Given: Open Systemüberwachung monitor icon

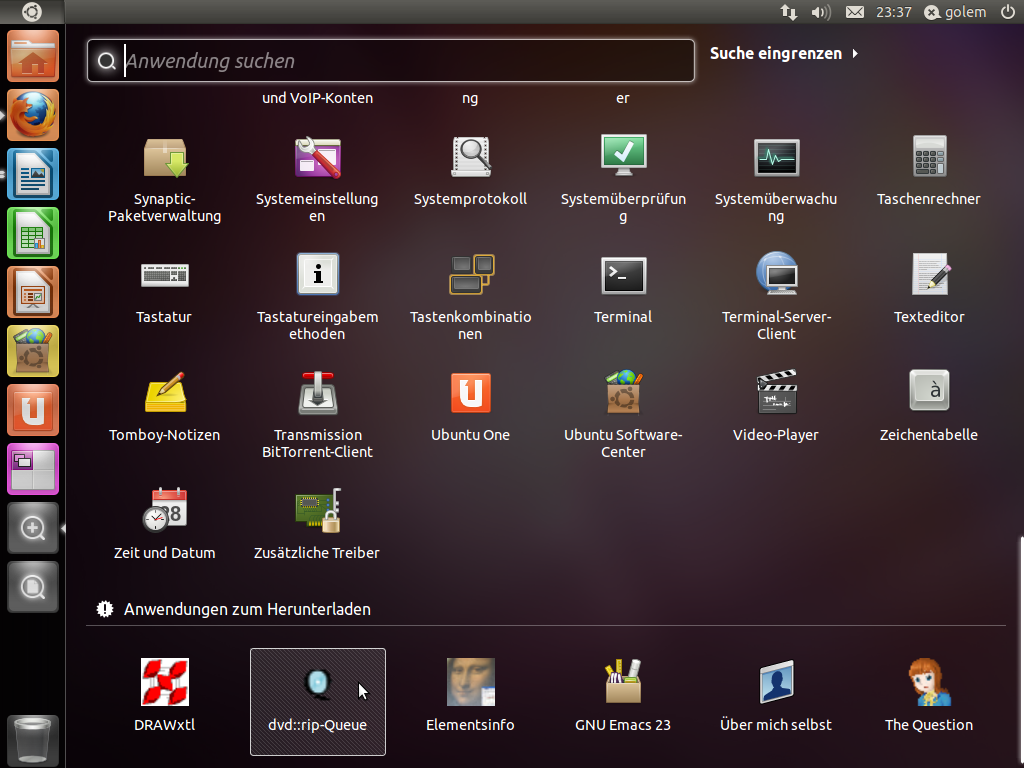Looking at the screenshot, I should click(x=776, y=158).
